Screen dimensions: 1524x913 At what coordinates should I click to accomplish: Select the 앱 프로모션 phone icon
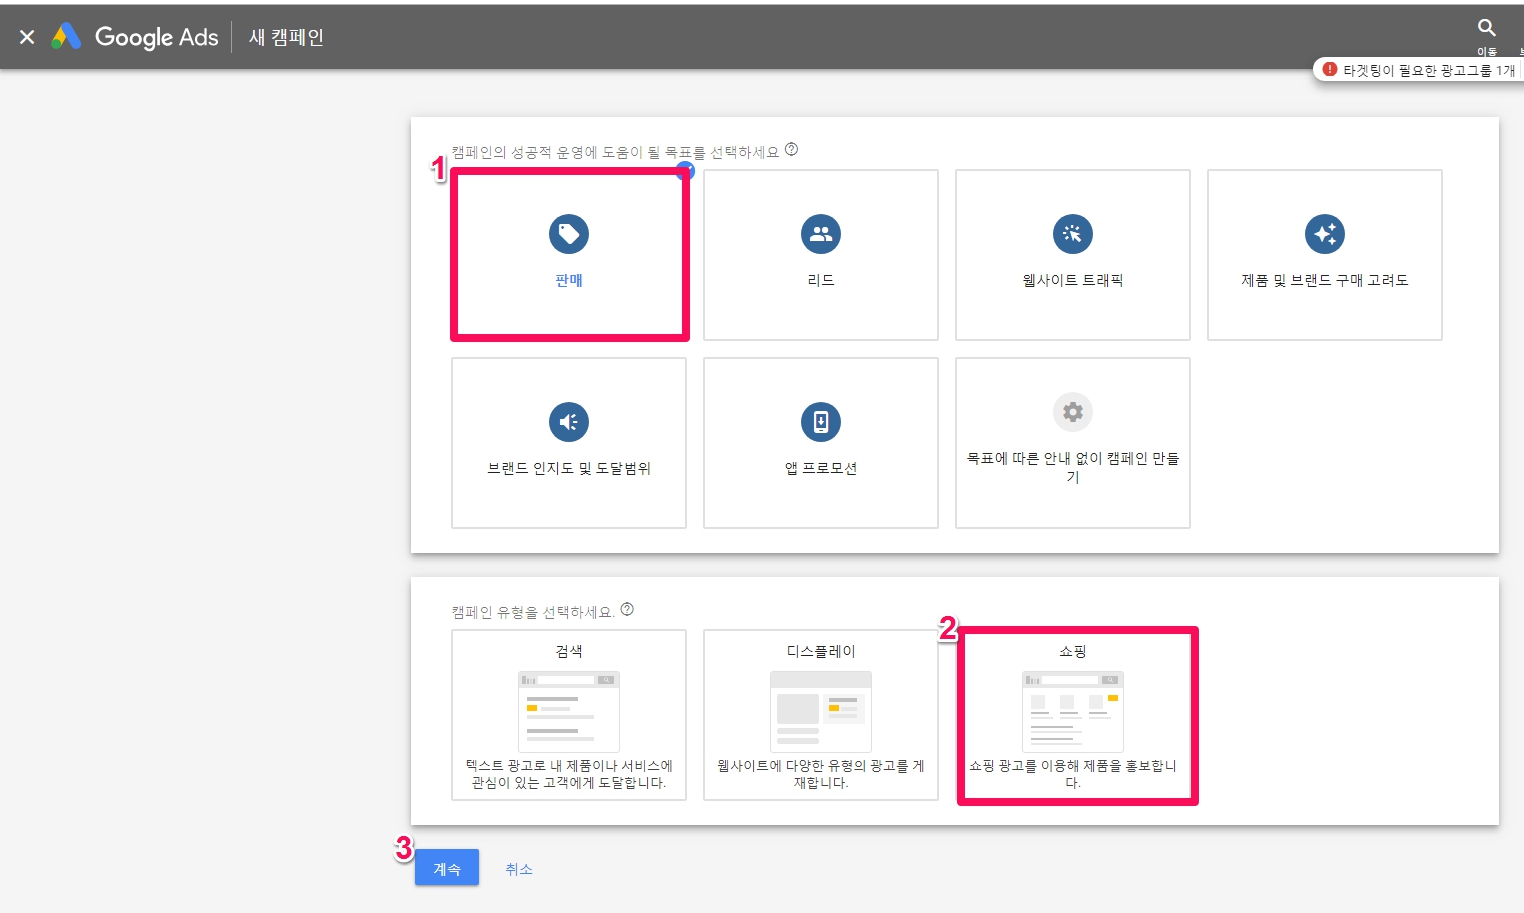pos(820,422)
